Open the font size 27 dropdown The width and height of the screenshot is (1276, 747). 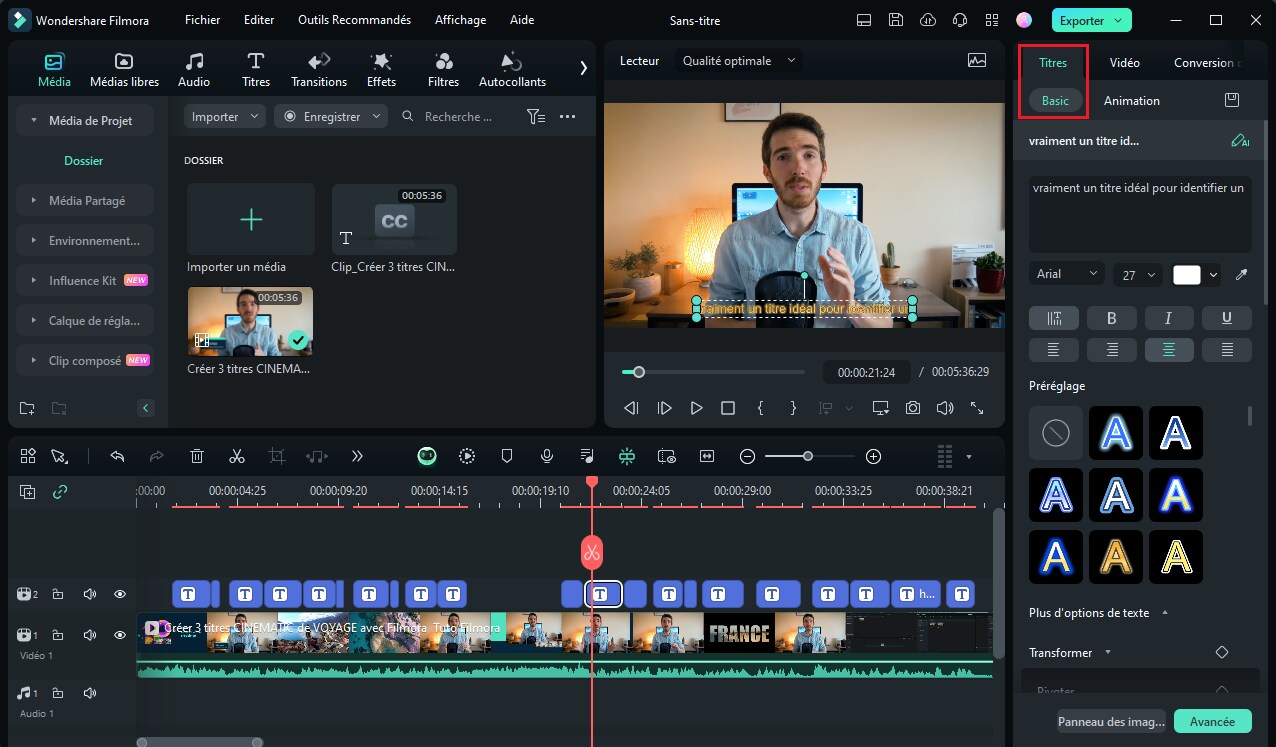click(1139, 274)
